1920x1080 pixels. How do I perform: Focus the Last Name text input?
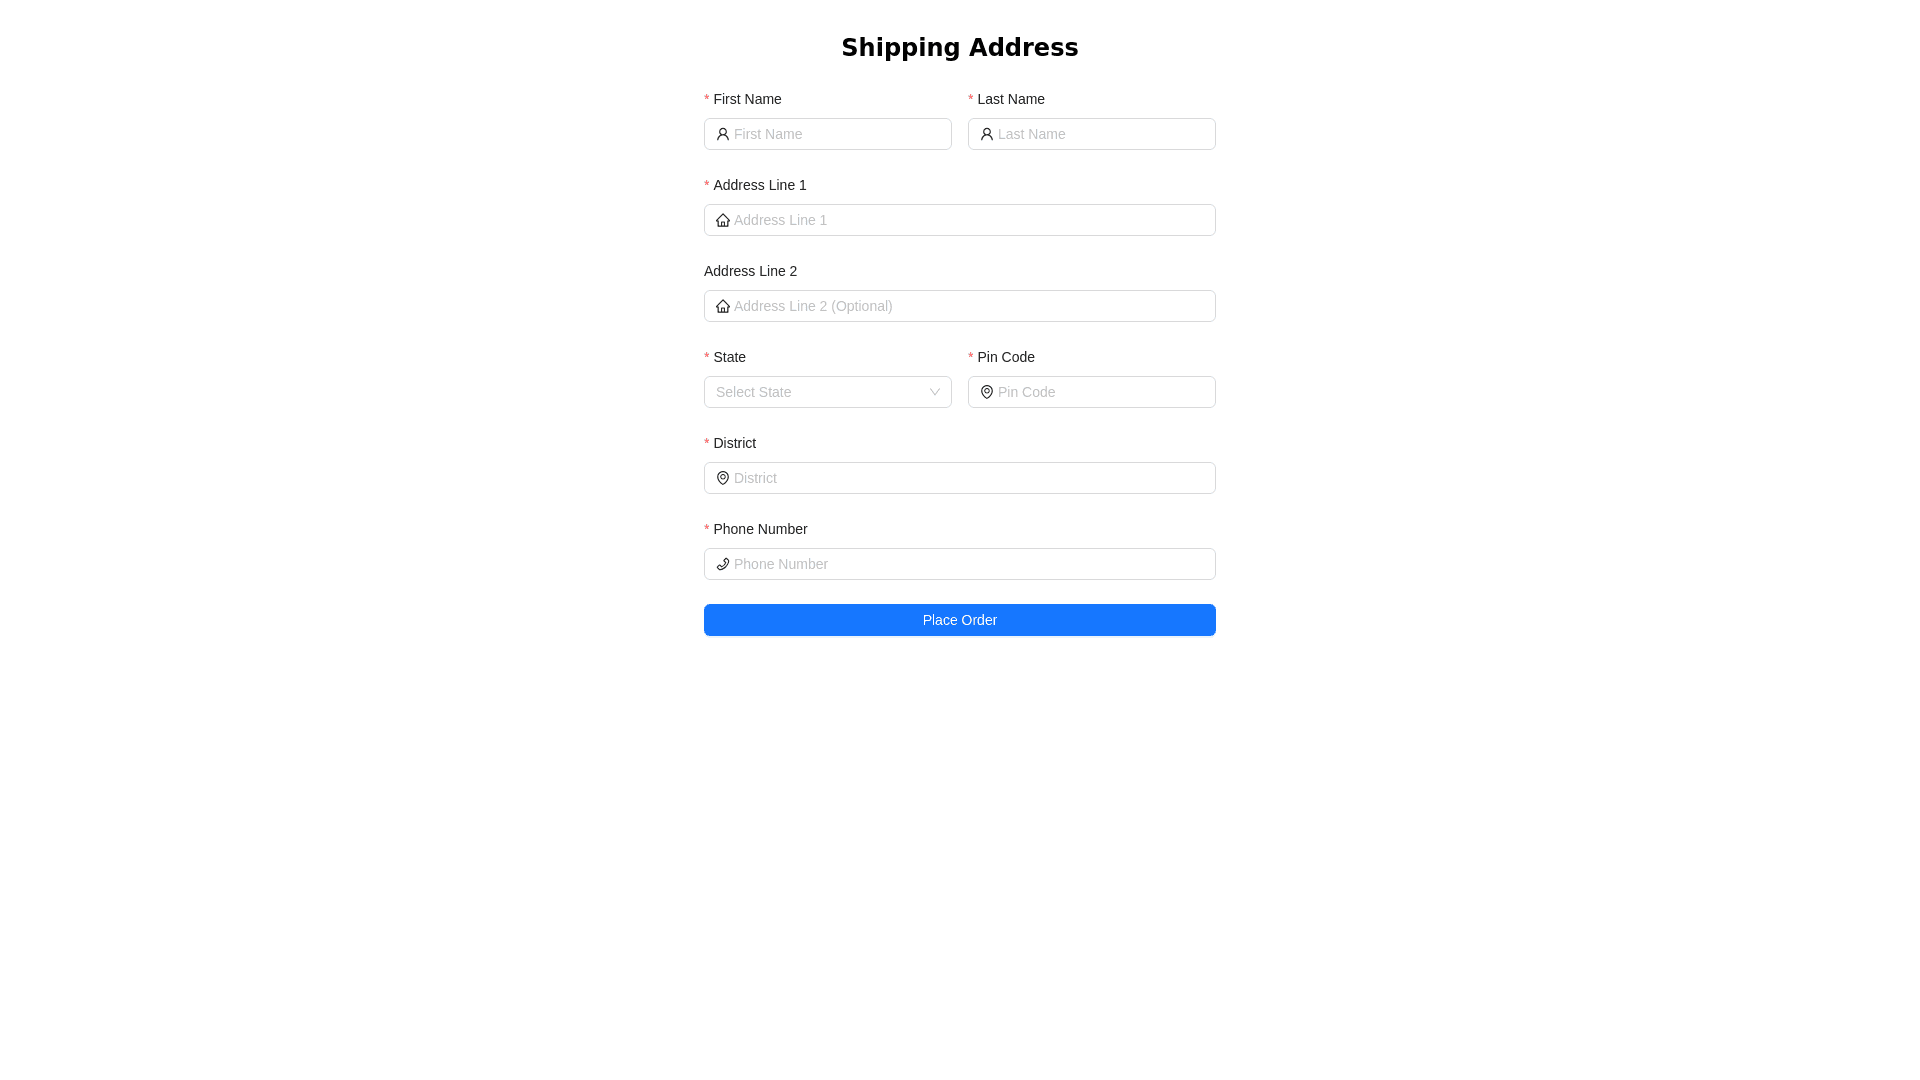[1102, 134]
